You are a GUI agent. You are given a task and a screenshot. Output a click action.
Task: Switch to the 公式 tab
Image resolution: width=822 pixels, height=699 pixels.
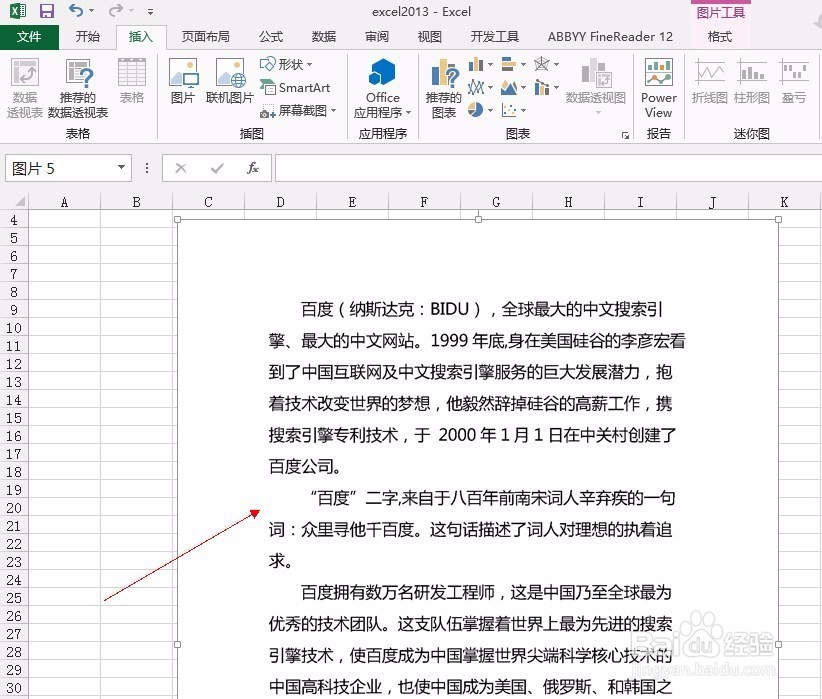(271, 37)
